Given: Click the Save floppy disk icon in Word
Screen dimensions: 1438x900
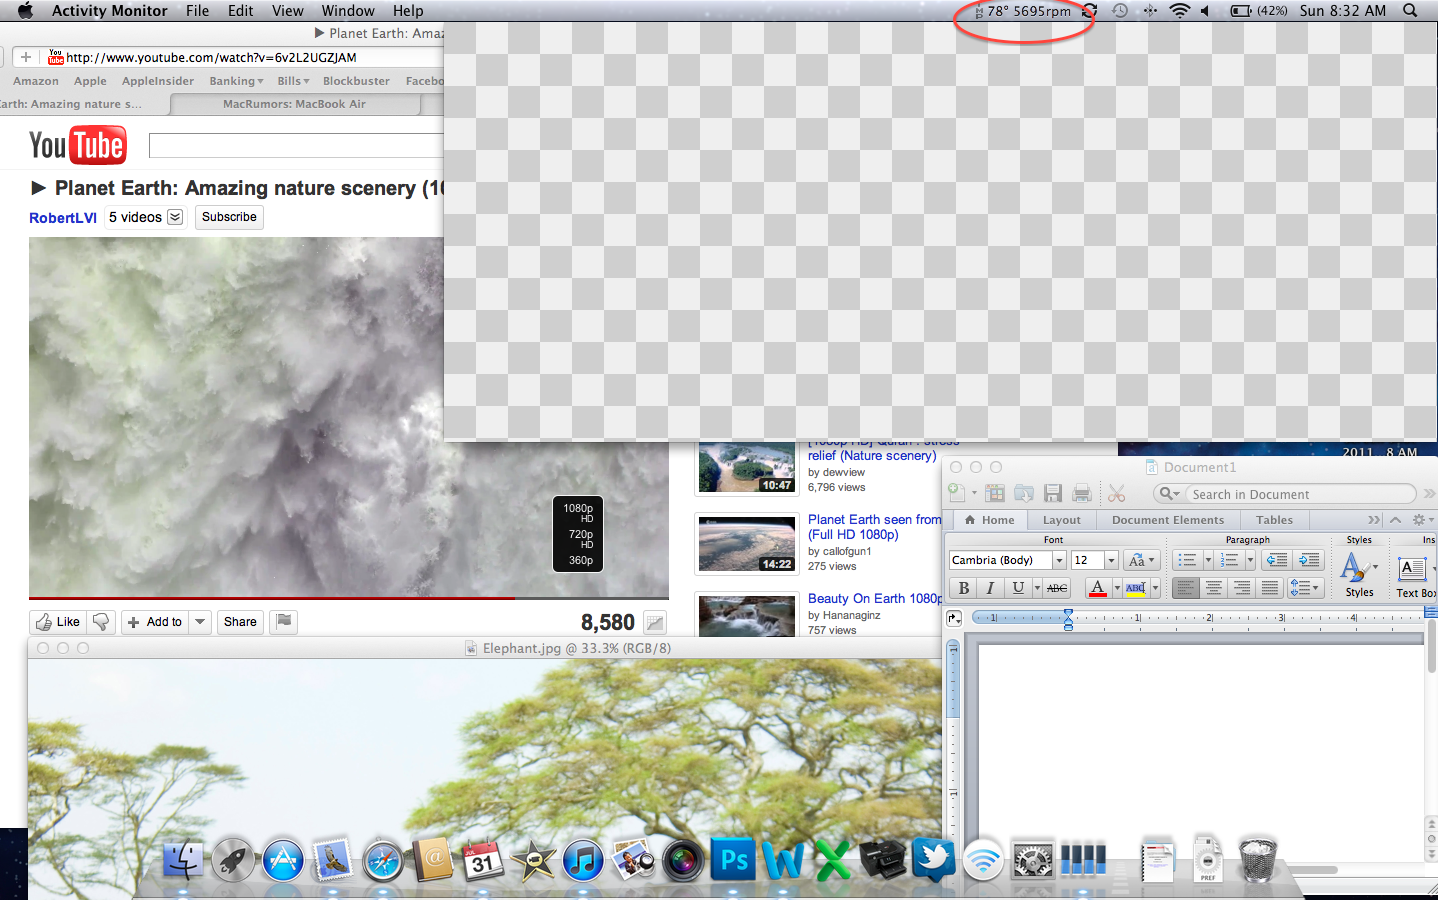Looking at the screenshot, I should pos(1052,493).
